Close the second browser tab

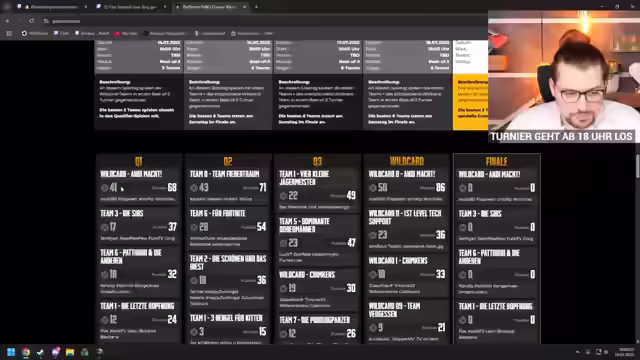tap(165, 7)
